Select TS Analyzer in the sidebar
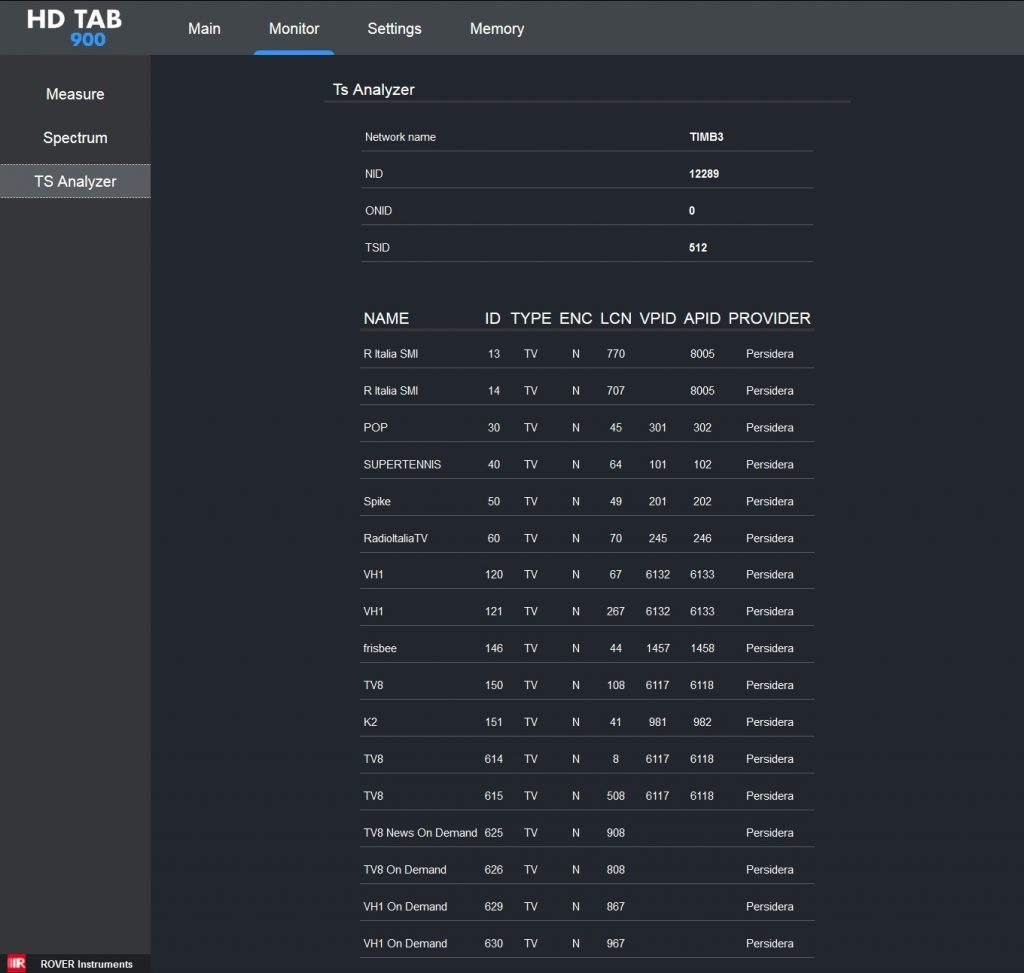This screenshot has width=1024, height=973. (x=75, y=181)
